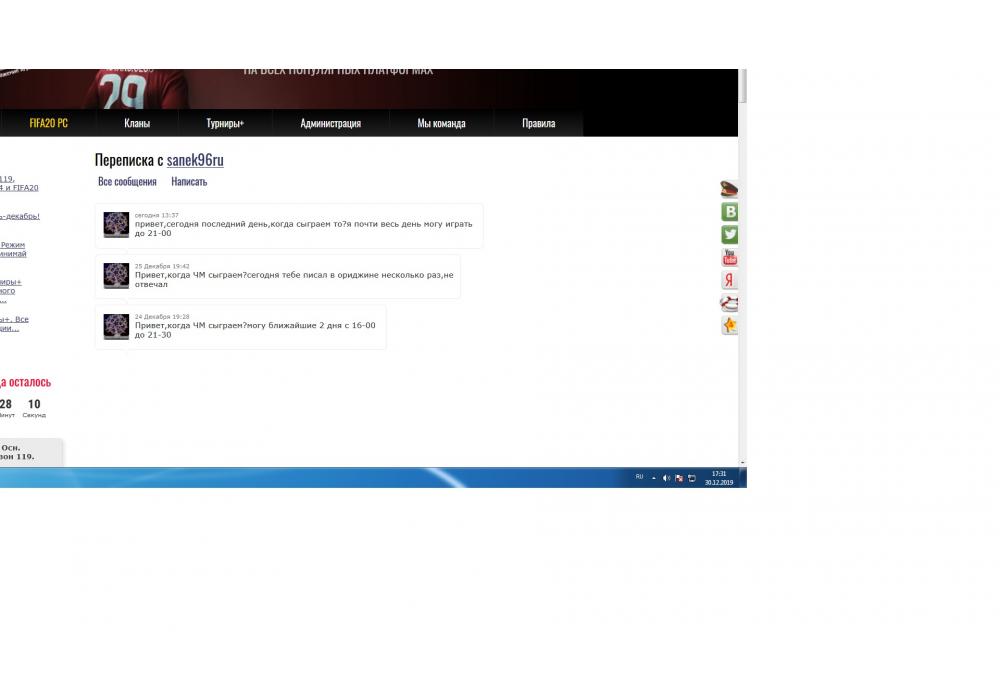1000x700 pixels.
Task: Click the 'Переписка с' heading text
Action: coord(129,160)
